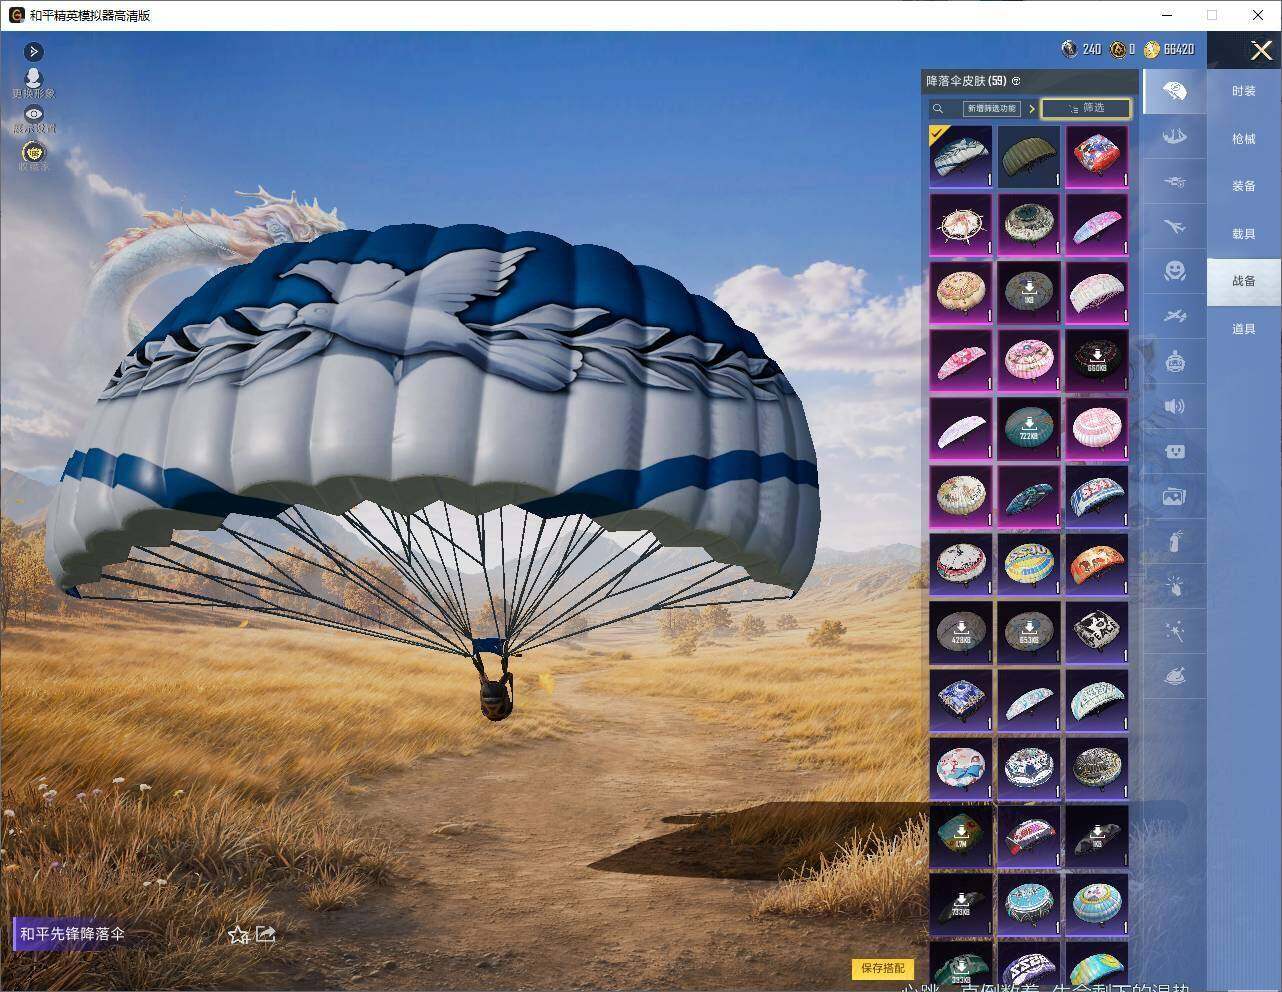This screenshot has height=992, width=1282.
Task: Select the equipped 和平先锋 parachute with checkmark
Action: pos(960,155)
